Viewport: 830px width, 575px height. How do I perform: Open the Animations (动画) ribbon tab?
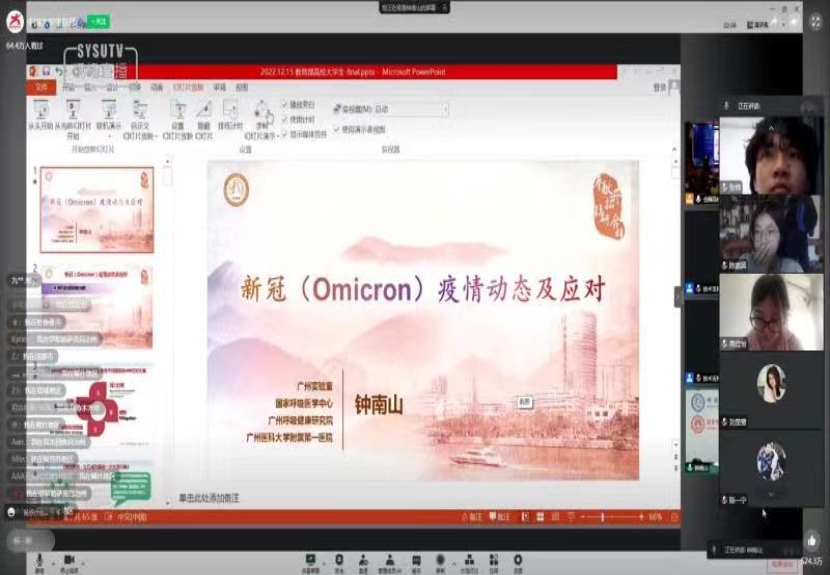[x=157, y=87]
